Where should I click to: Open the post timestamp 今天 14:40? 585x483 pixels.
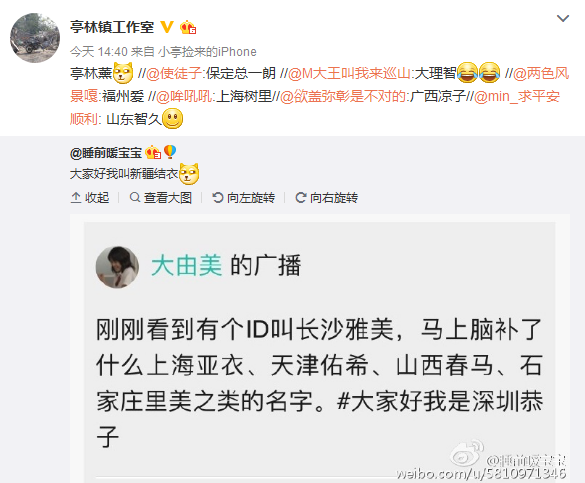[x=99, y=51]
